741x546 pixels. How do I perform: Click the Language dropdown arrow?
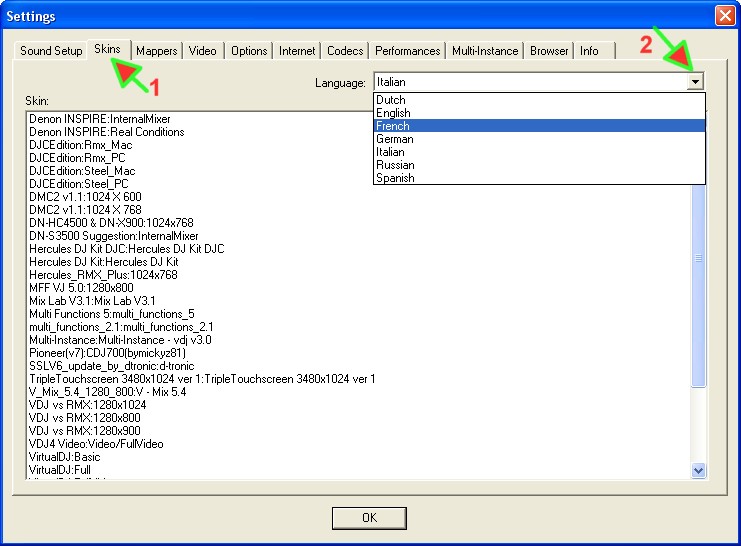click(695, 82)
